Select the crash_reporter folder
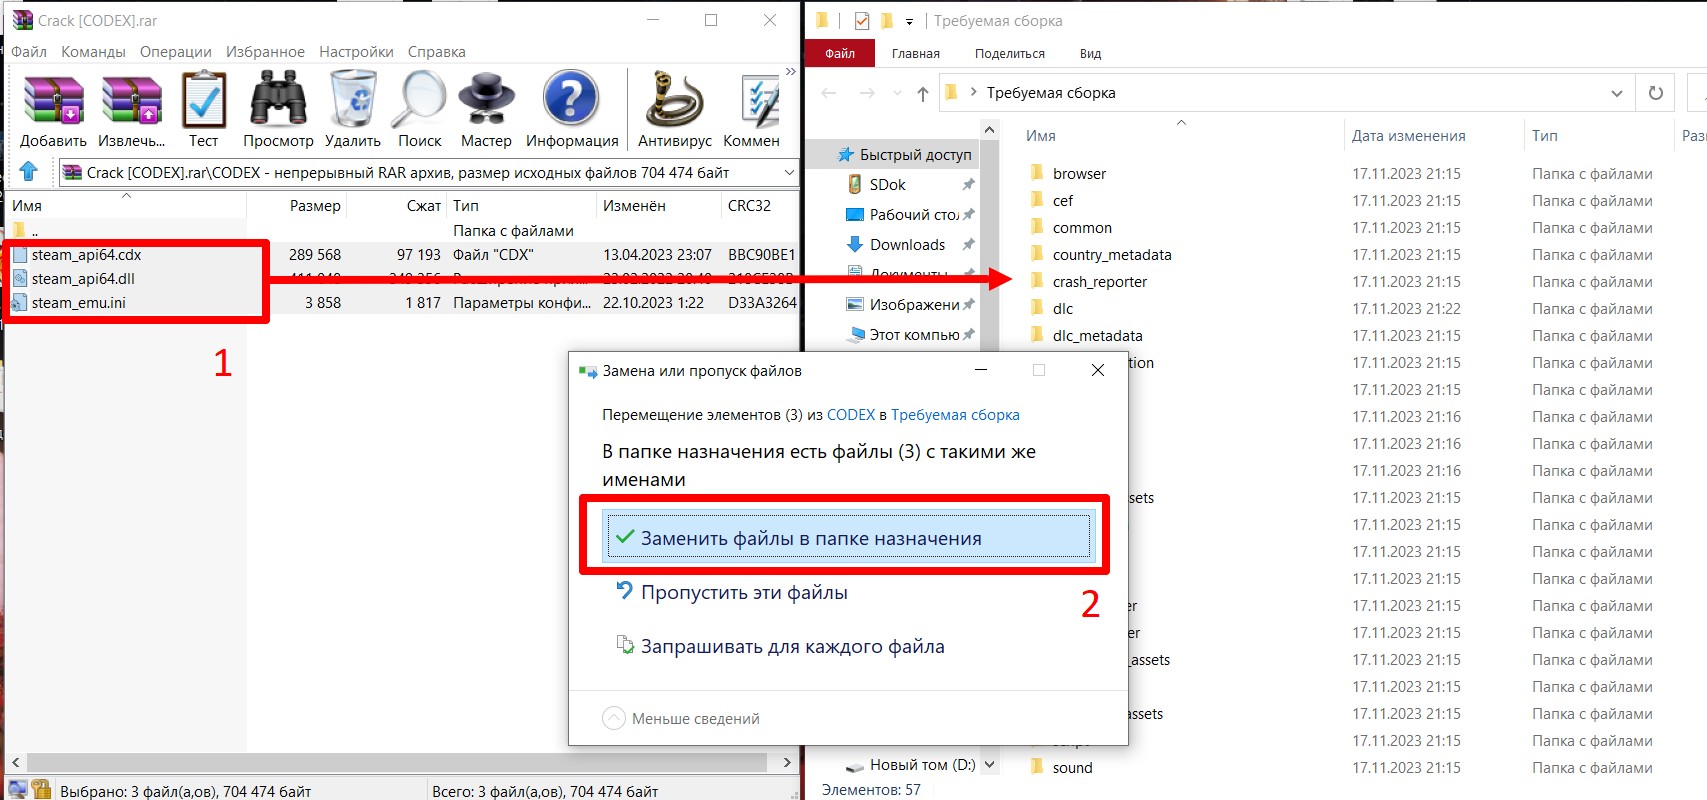 point(1088,282)
